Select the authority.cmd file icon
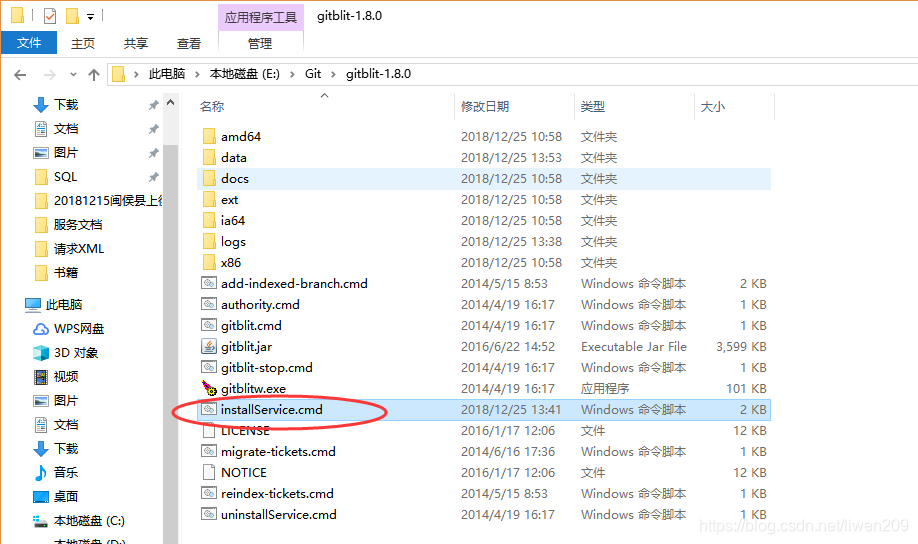This screenshot has width=918, height=544. click(209, 304)
